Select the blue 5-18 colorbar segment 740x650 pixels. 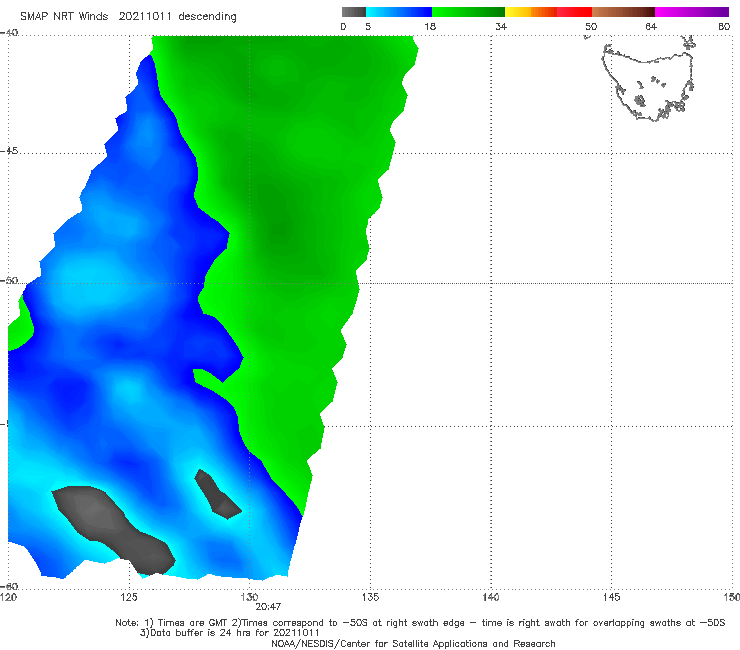[x=399, y=12]
